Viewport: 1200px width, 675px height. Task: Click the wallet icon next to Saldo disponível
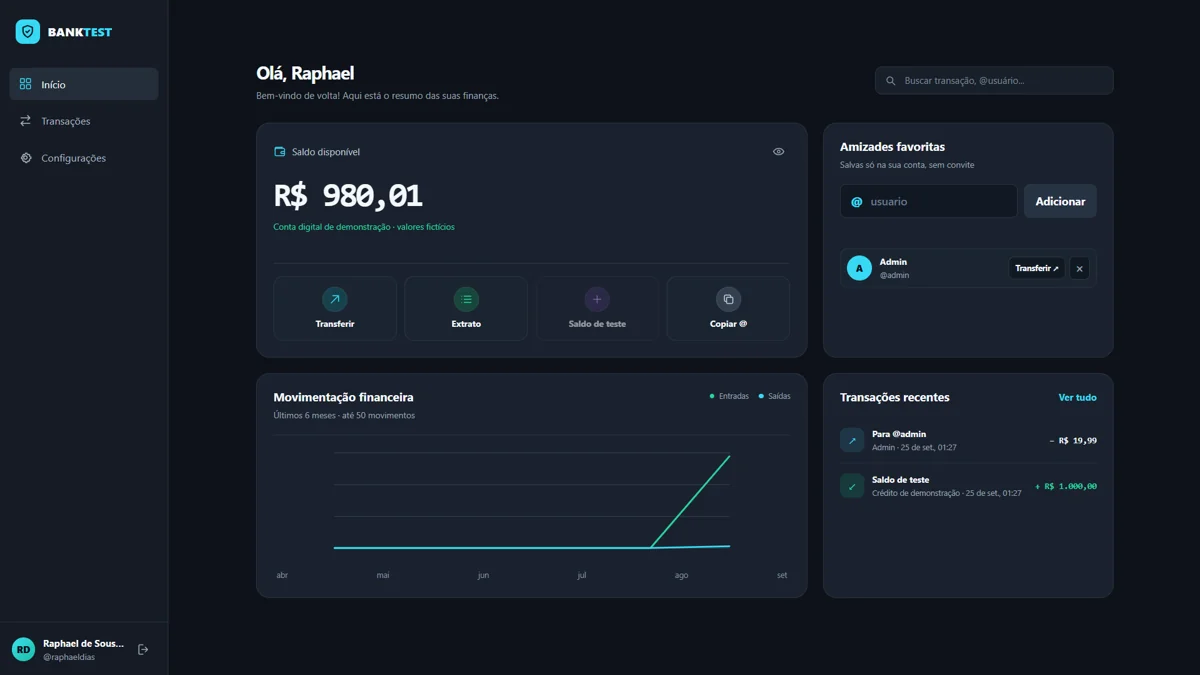(280, 152)
